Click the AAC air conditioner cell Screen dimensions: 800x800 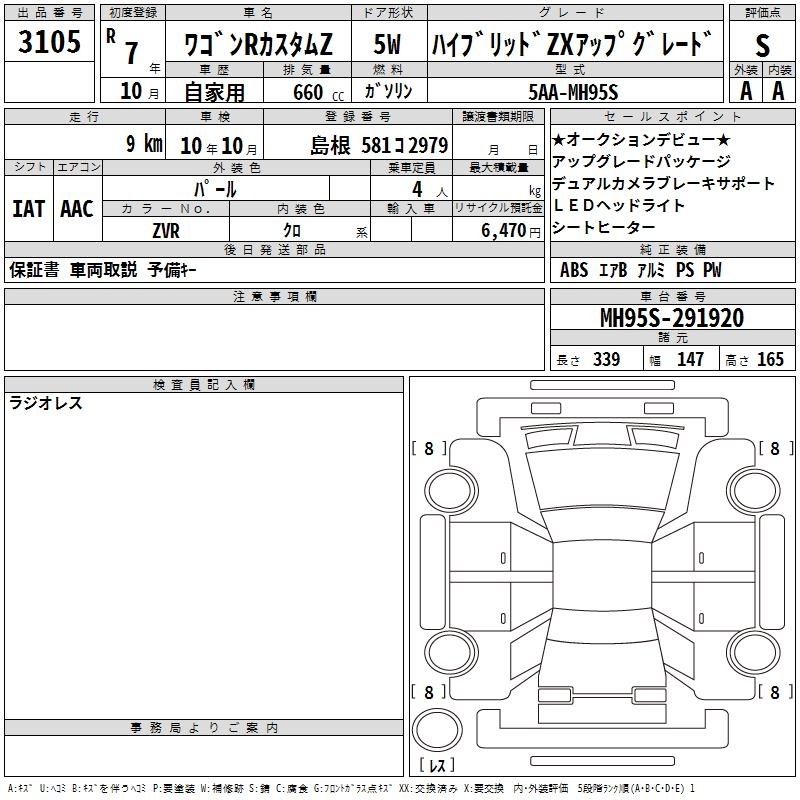coord(77,208)
